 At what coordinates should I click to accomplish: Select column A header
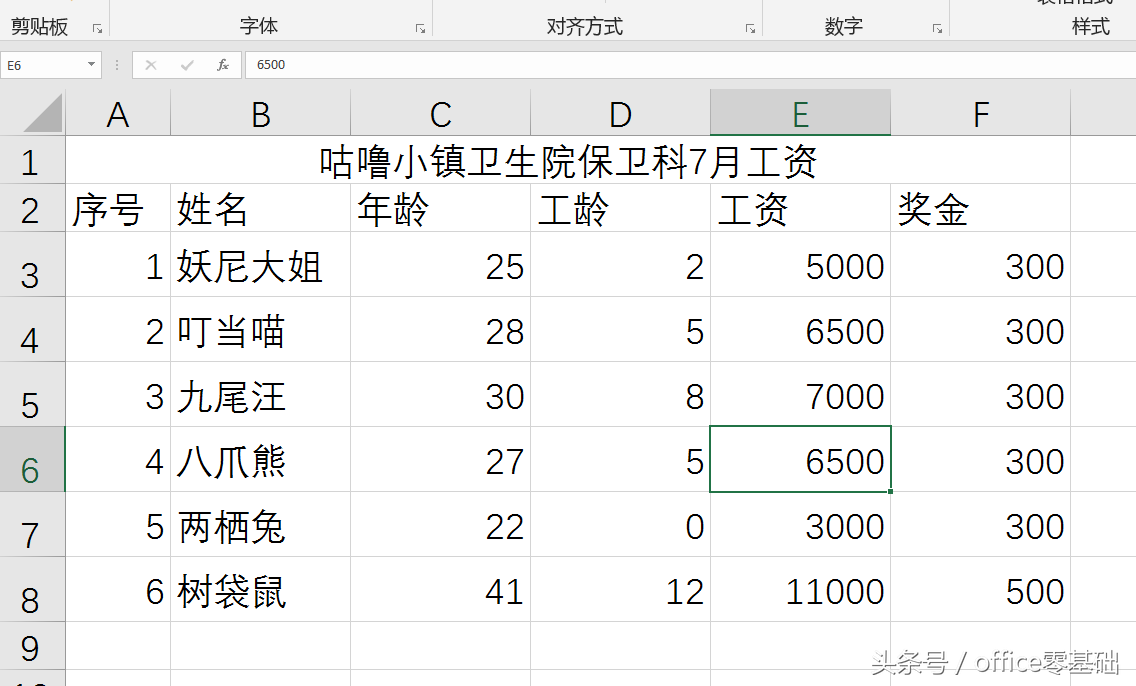click(118, 113)
